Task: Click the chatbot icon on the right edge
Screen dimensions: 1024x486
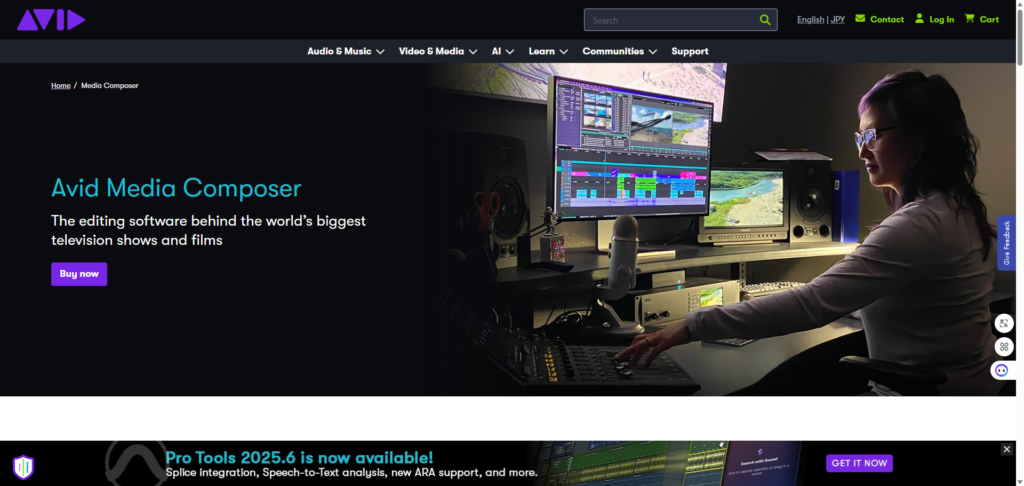Action: point(1002,370)
